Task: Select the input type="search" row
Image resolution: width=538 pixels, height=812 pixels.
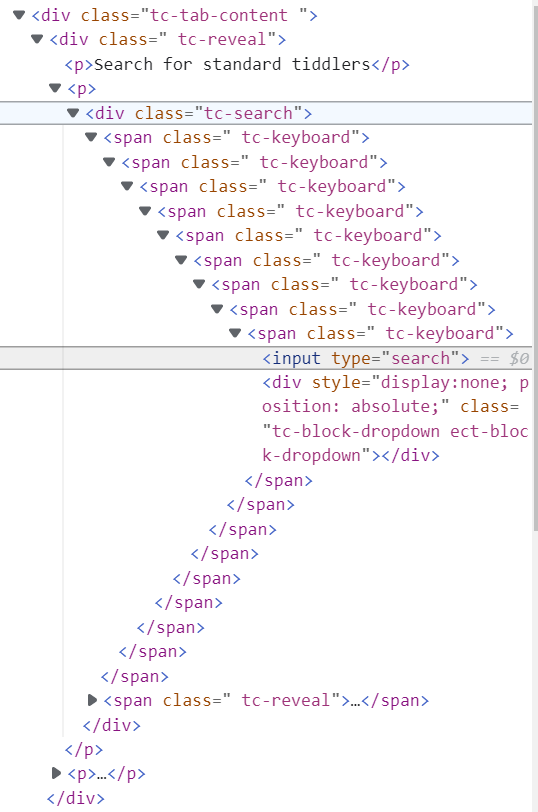Action: tap(266, 358)
